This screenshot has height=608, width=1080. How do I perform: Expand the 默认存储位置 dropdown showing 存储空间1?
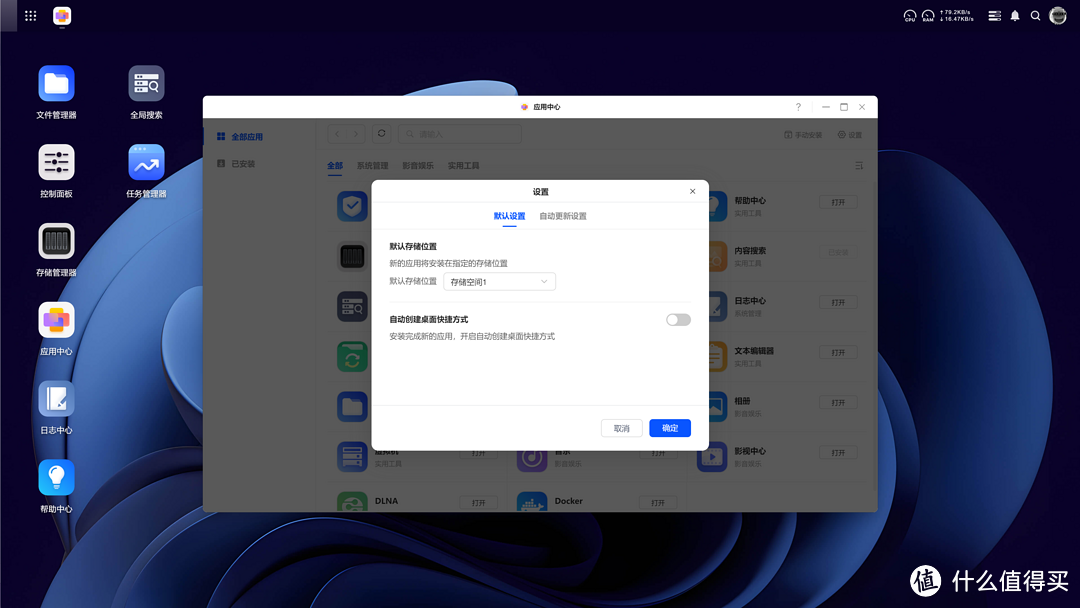coord(499,282)
